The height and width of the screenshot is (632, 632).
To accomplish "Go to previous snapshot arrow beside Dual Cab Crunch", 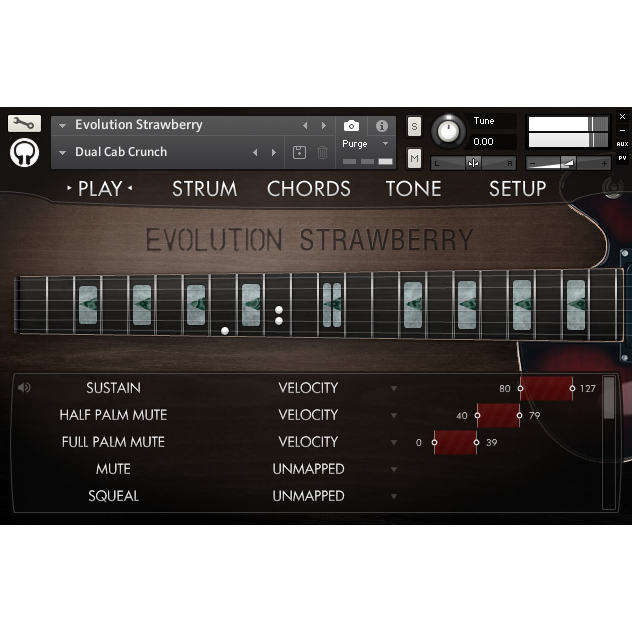I will coord(255,153).
